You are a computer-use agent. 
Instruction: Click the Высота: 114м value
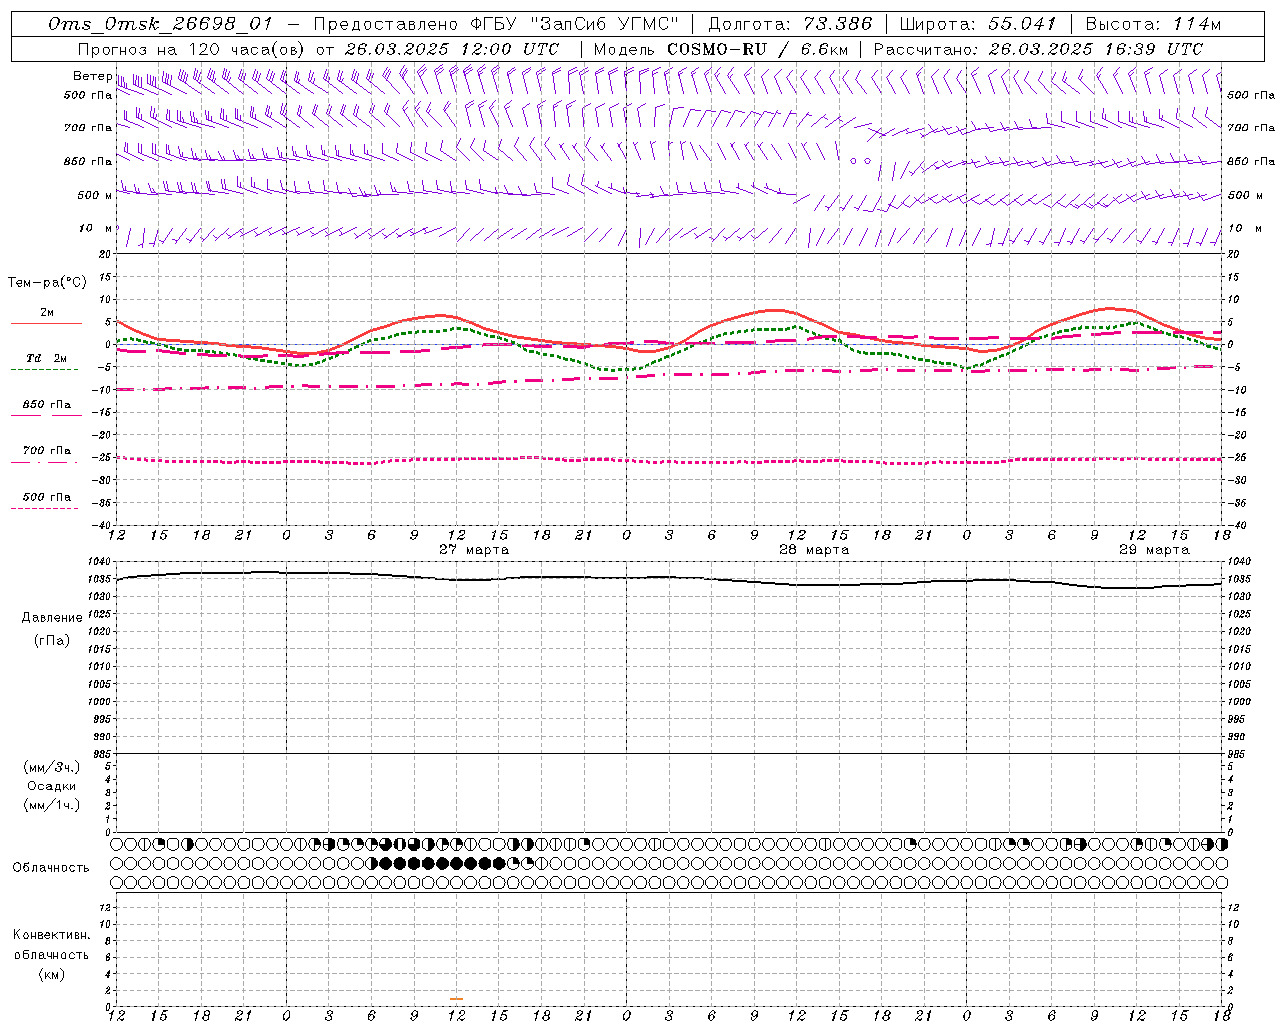point(1153,24)
